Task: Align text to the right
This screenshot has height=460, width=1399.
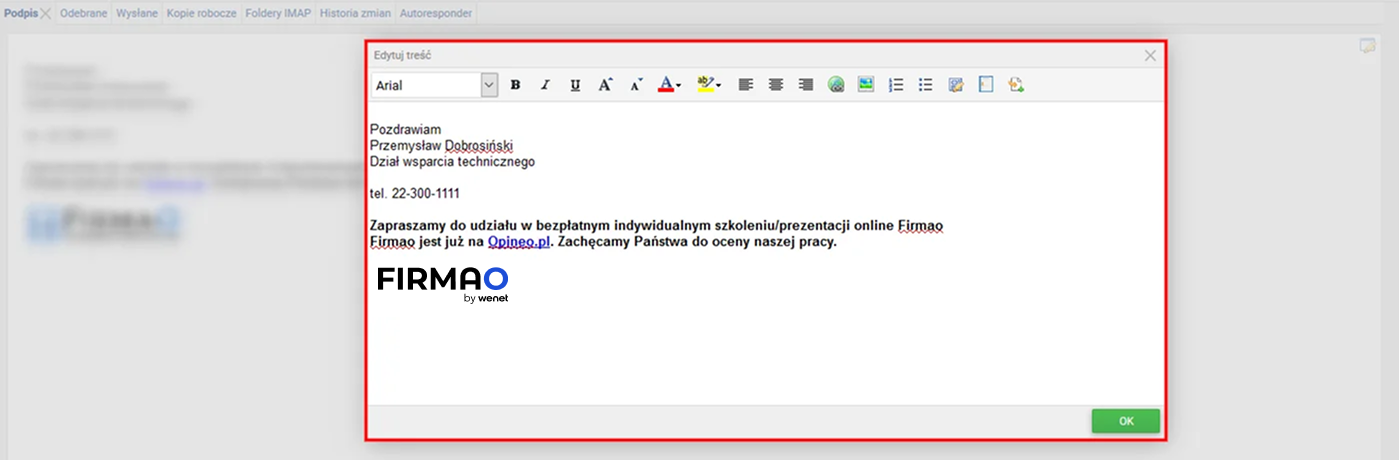Action: (x=805, y=85)
